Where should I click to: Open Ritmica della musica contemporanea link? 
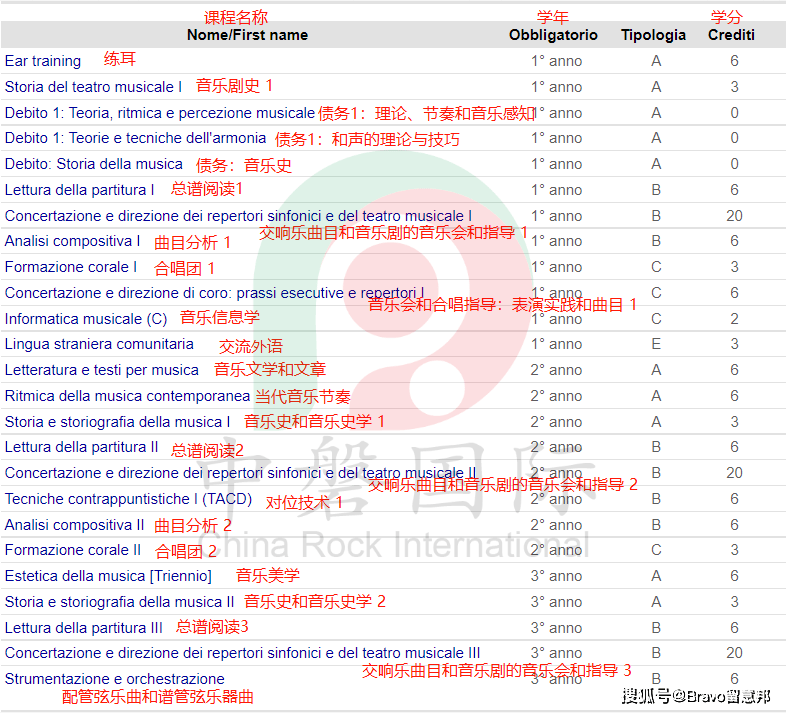coord(127,396)
